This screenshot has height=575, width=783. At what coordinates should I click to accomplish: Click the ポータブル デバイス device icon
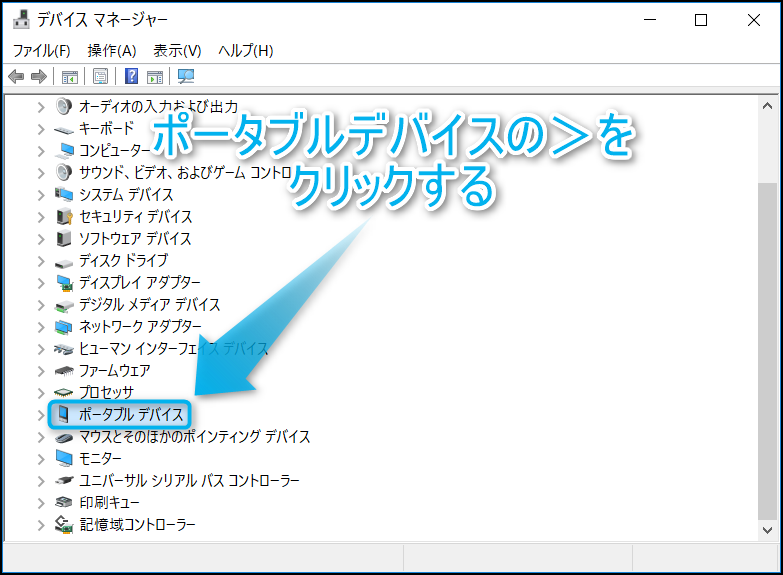[64, 414]
